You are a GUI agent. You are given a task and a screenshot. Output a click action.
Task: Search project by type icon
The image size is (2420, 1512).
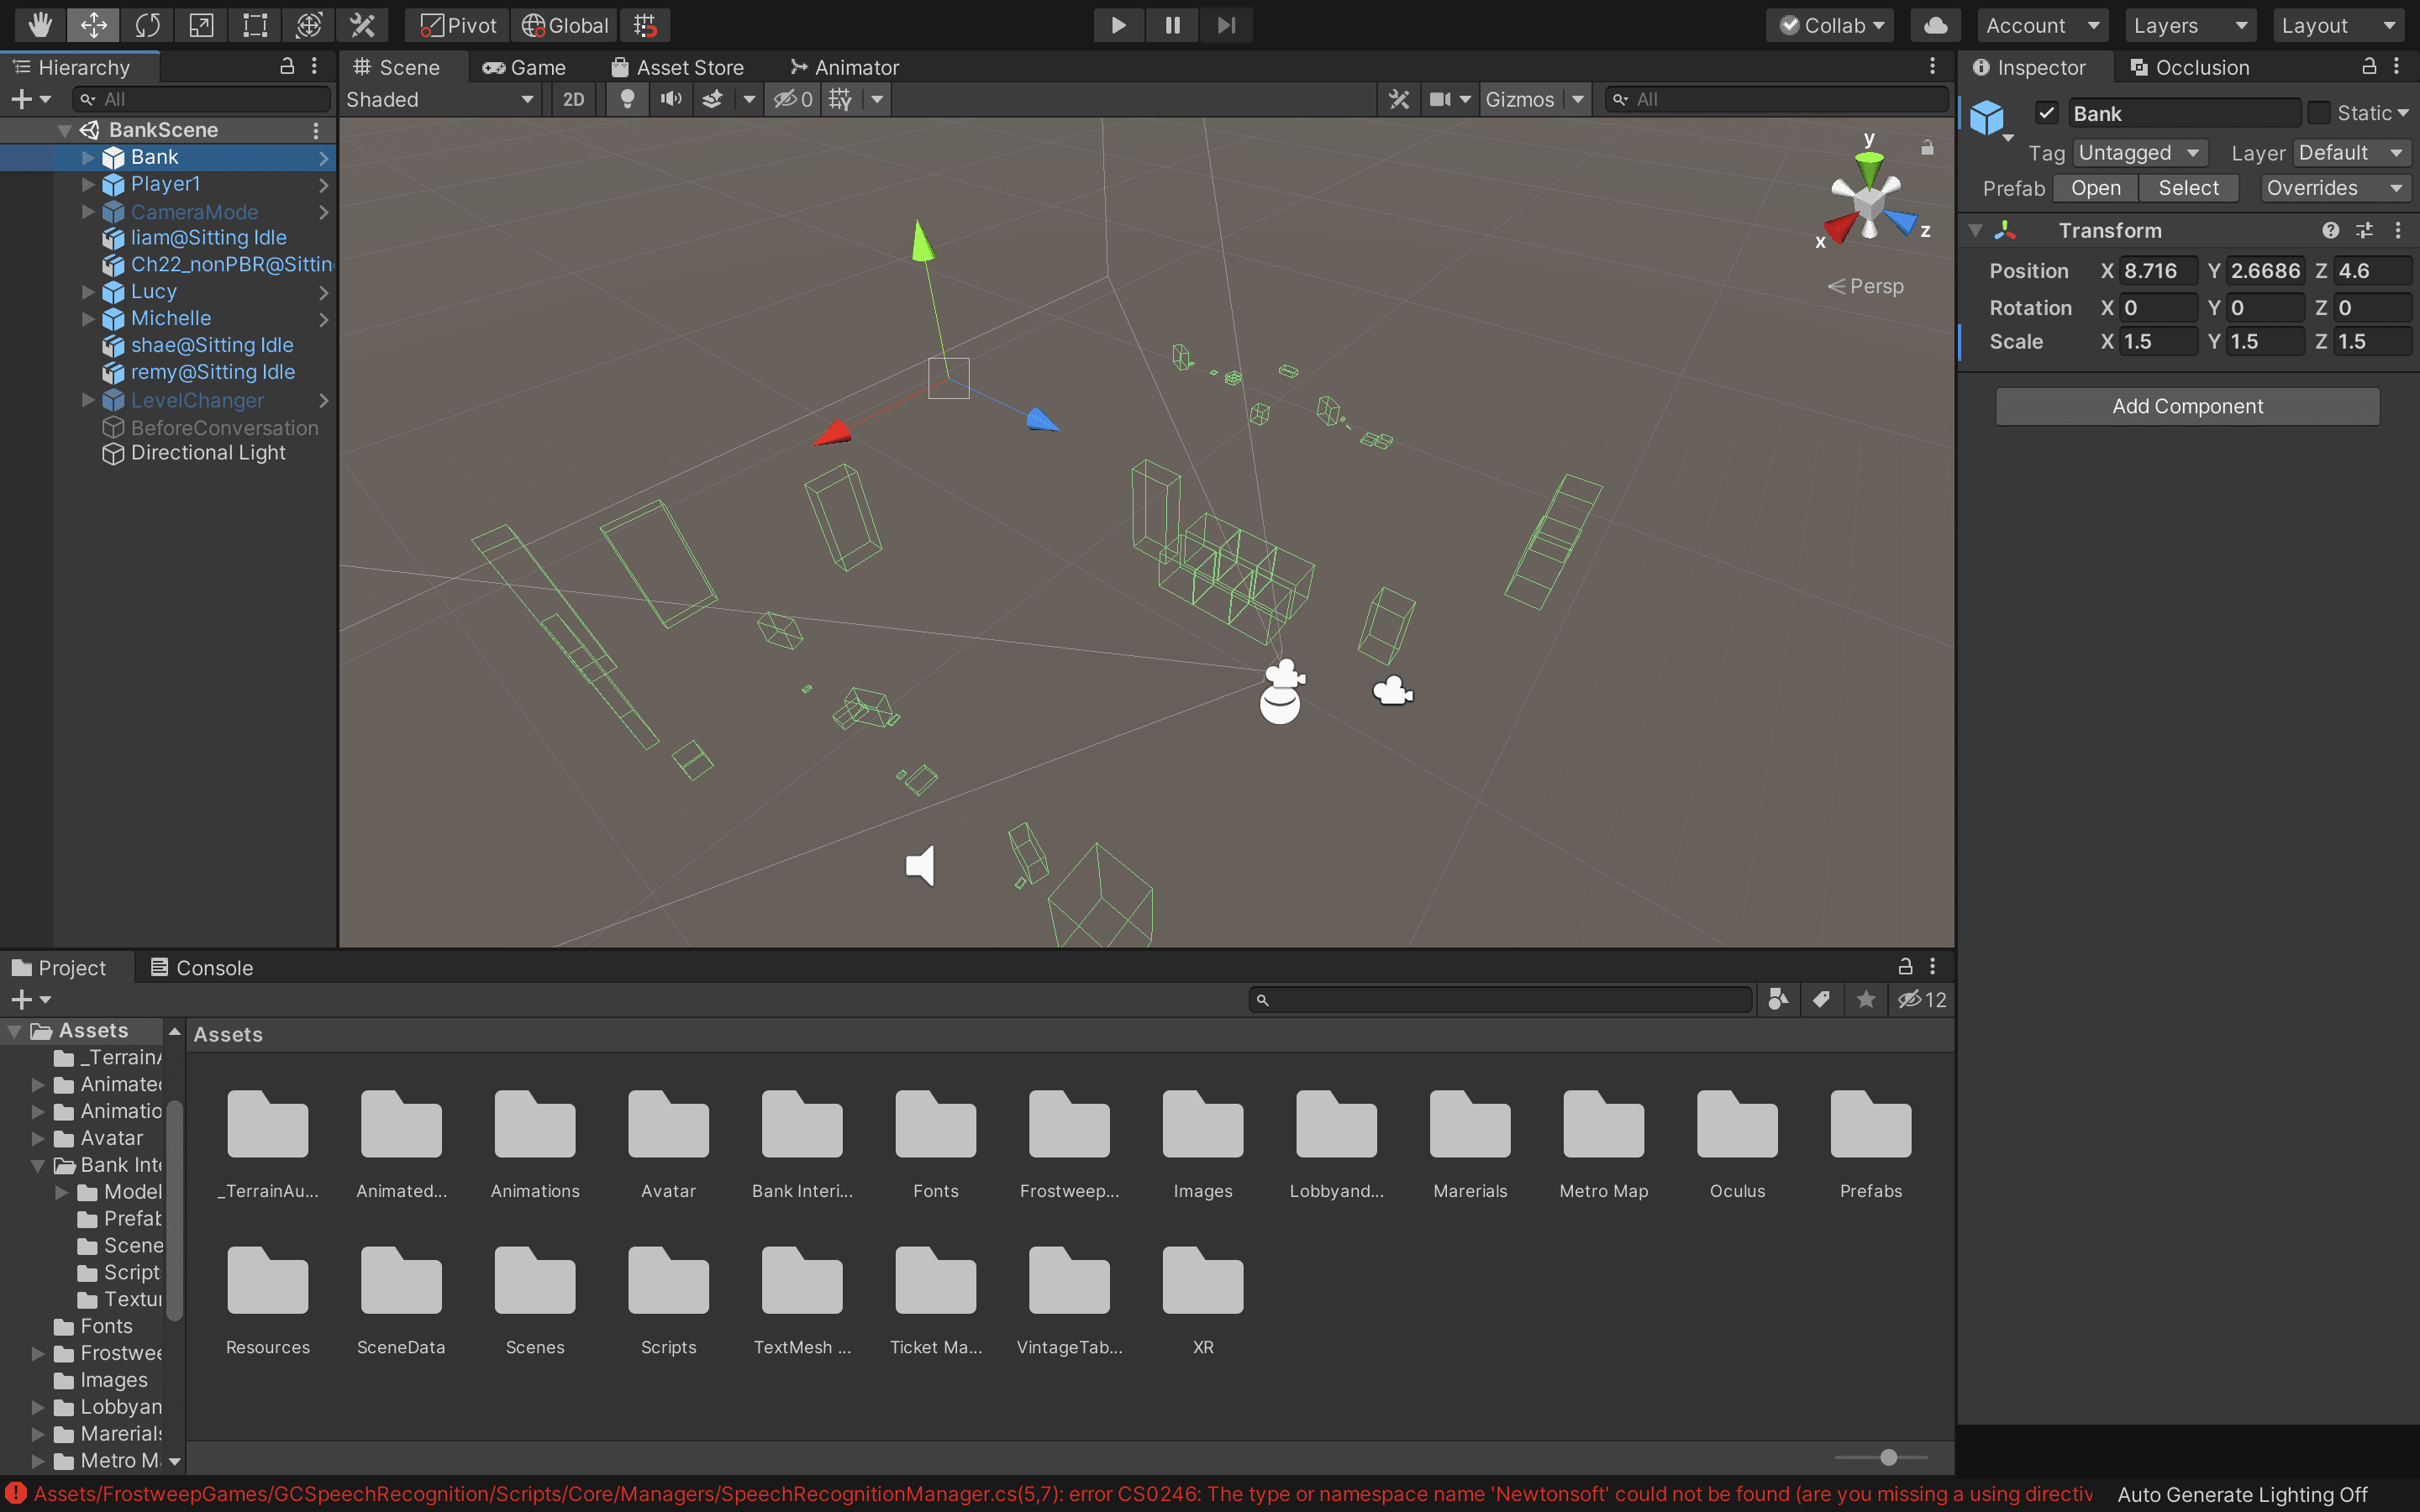(x=1777, y=999)
